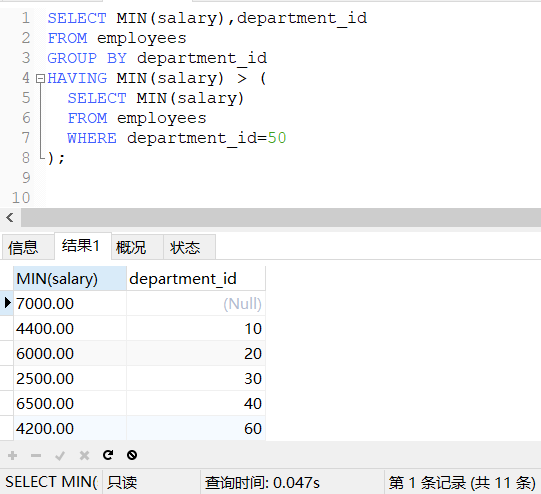The width and height of the screenshot is (541, 494).
Task: Click the discard changes X icon
Action: tap(84, 455)
